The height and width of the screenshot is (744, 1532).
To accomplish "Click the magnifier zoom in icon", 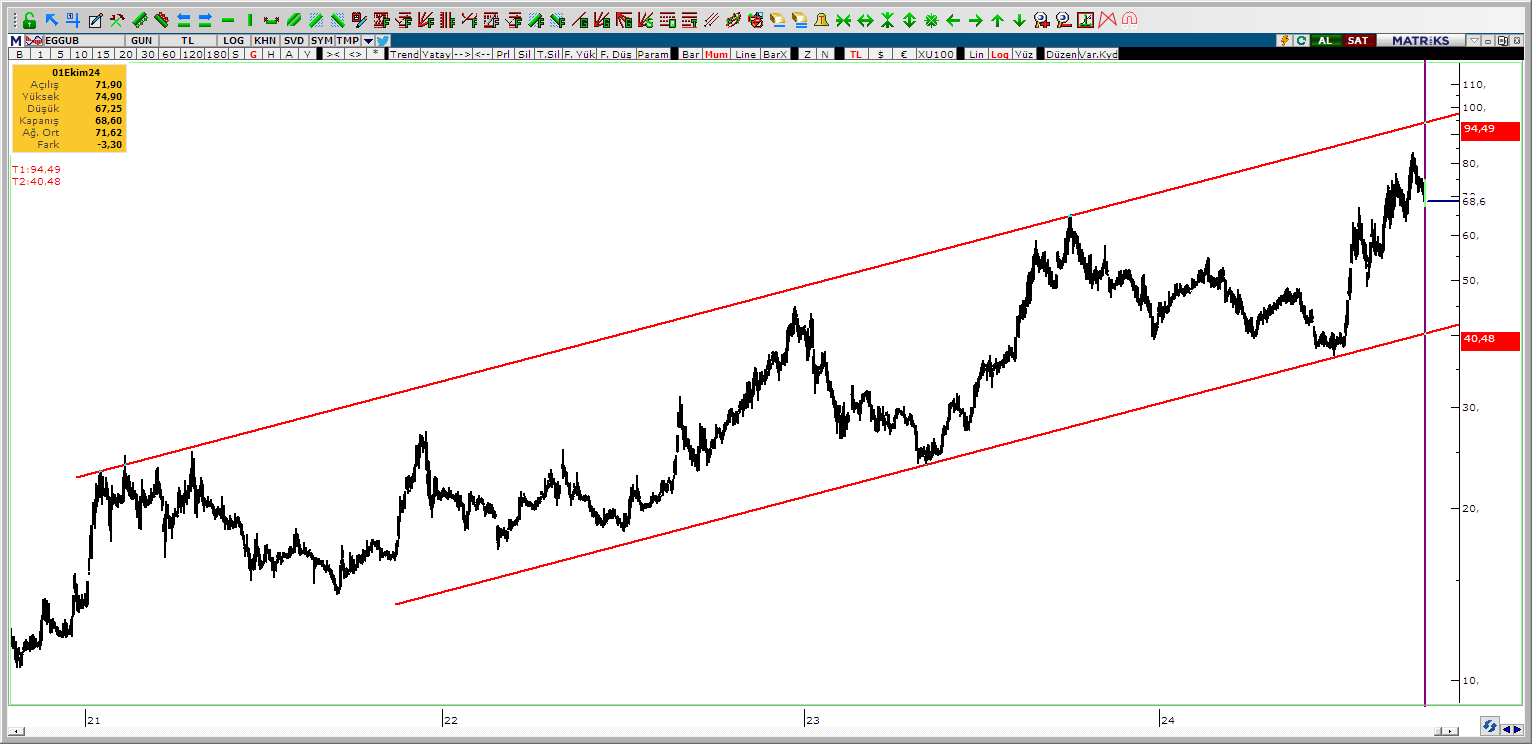I will (x=1041, y=20).
